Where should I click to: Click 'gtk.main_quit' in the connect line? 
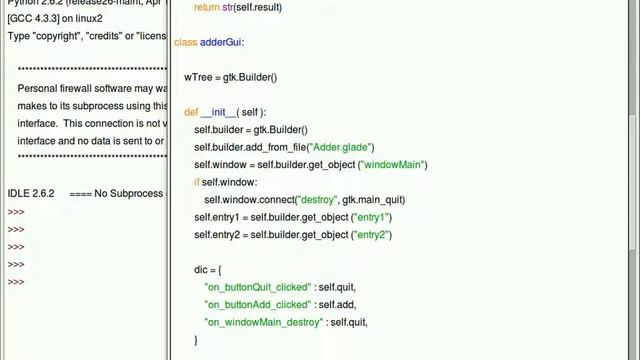tap(372, 200)
